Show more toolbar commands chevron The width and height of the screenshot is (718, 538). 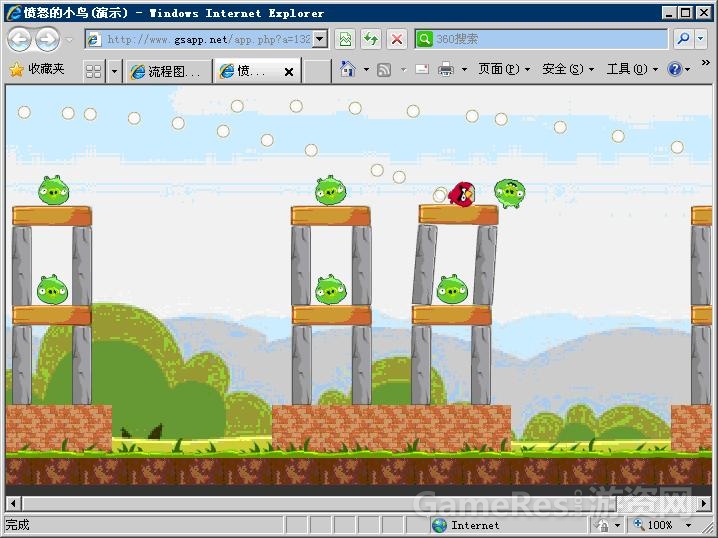click(x=706, y=63)
